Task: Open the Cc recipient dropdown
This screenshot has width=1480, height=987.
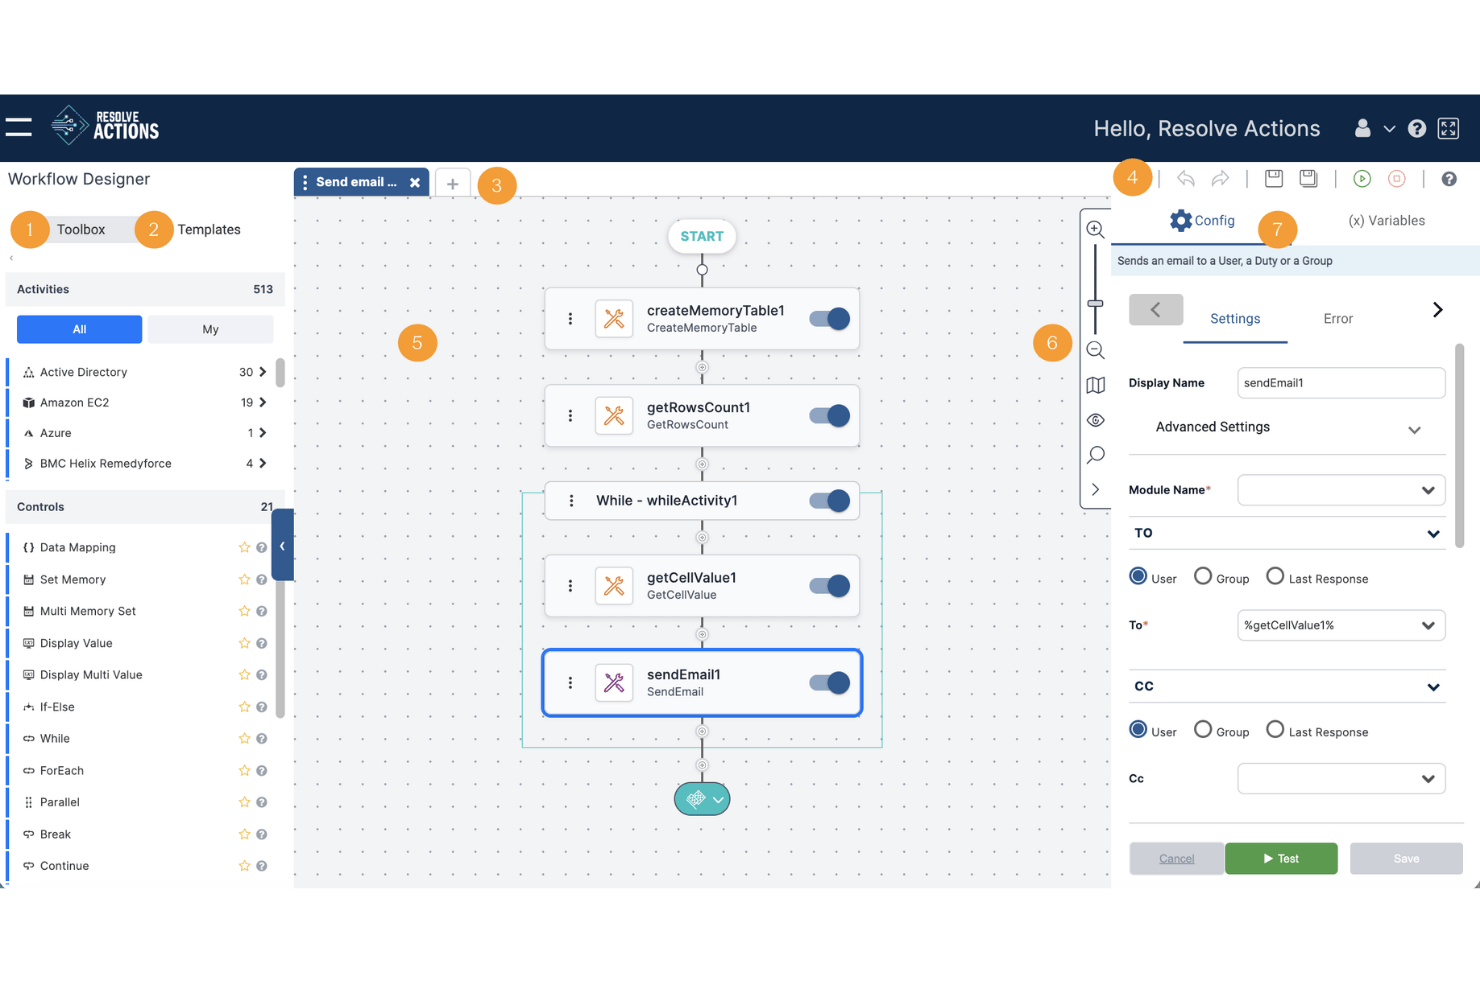Action: (x=1341, y=779)
